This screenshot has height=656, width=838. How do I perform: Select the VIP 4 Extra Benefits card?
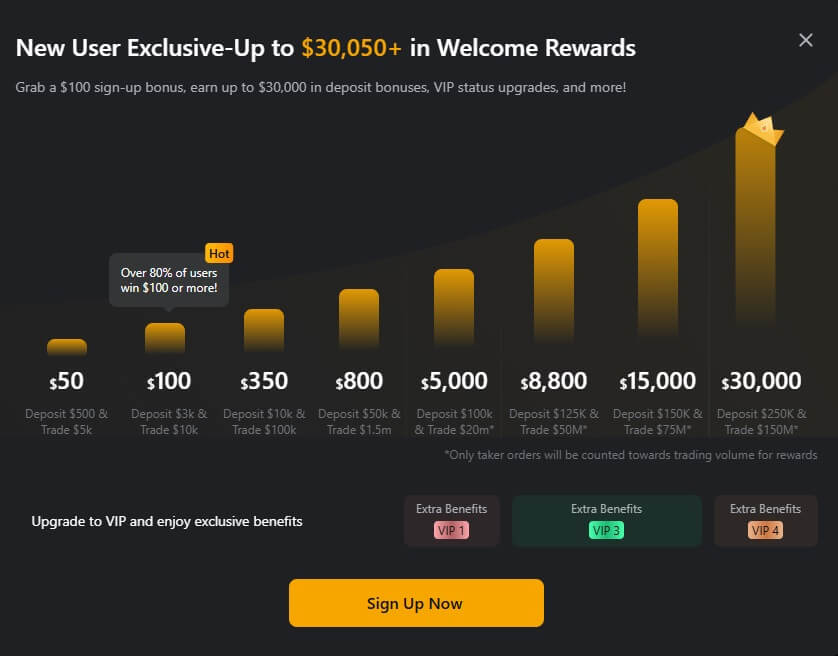765,520
